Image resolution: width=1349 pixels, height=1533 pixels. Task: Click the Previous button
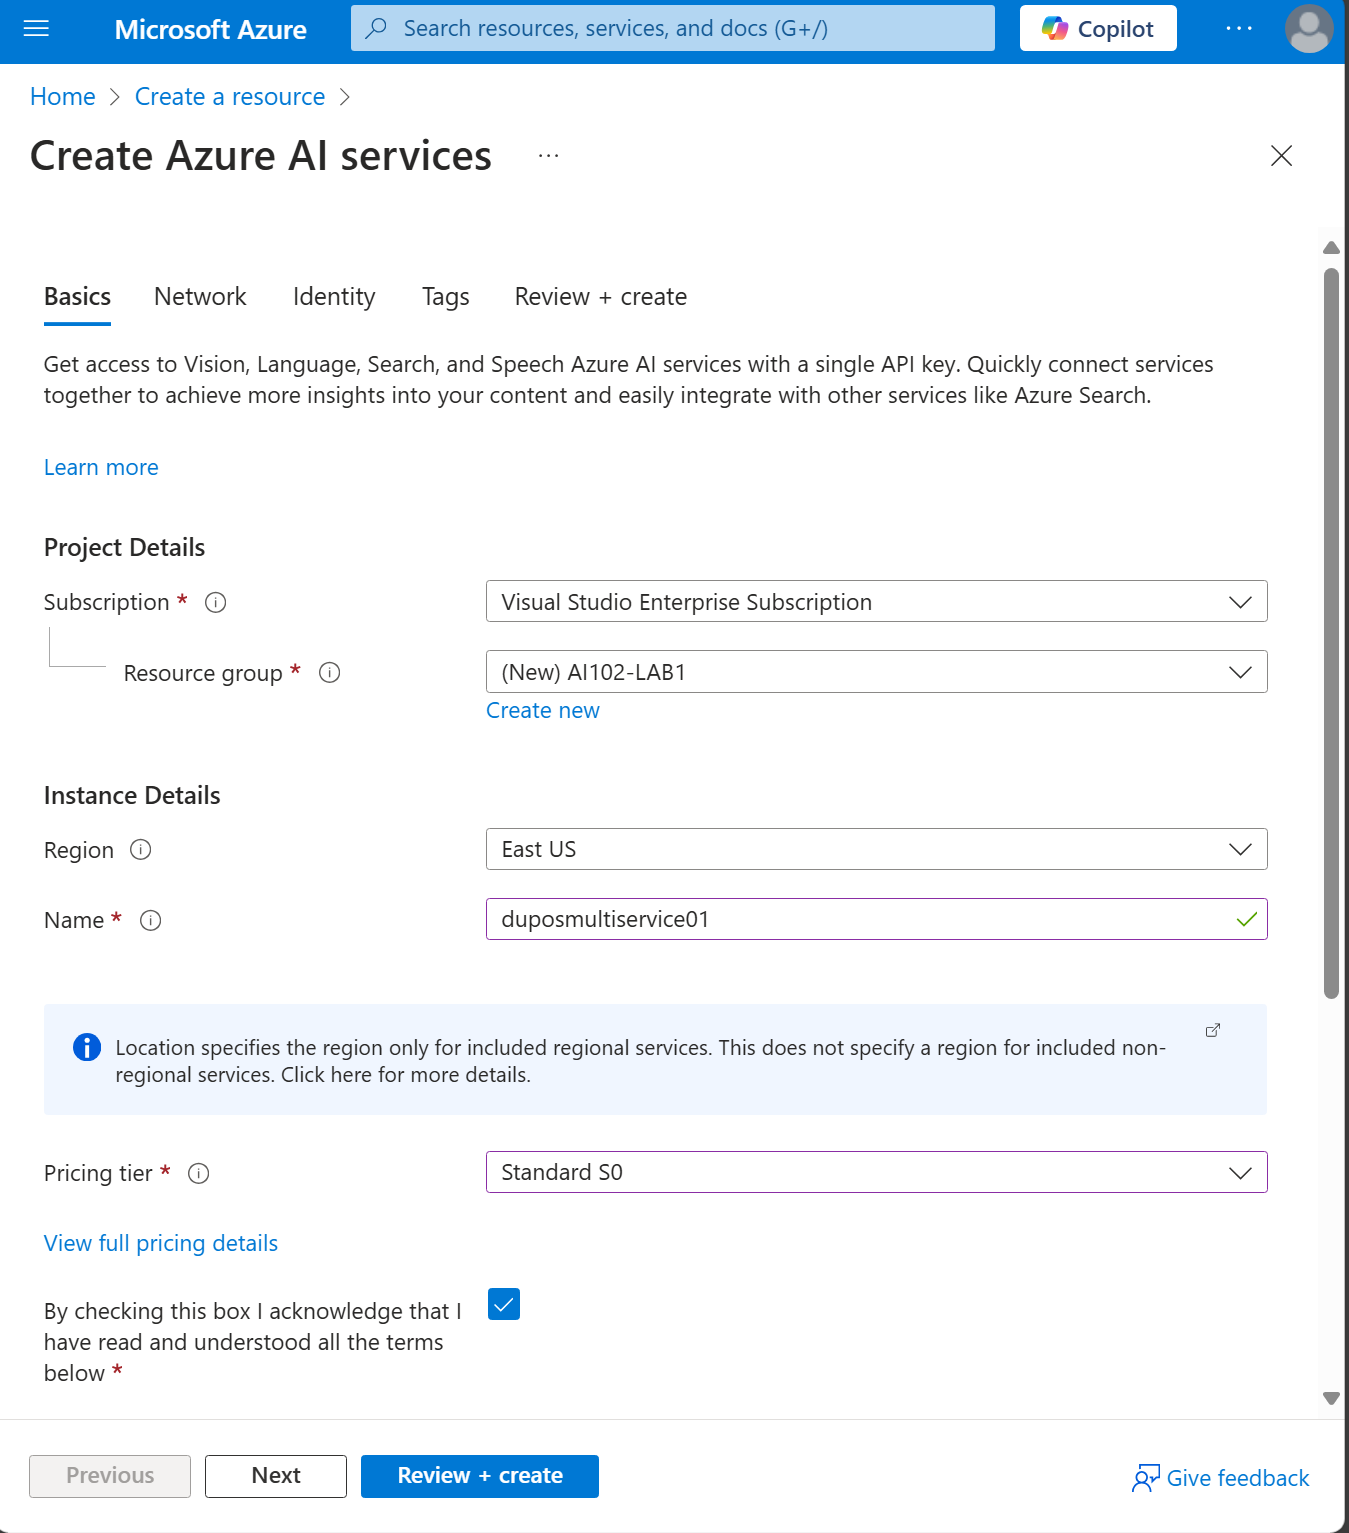point(110,1476)
